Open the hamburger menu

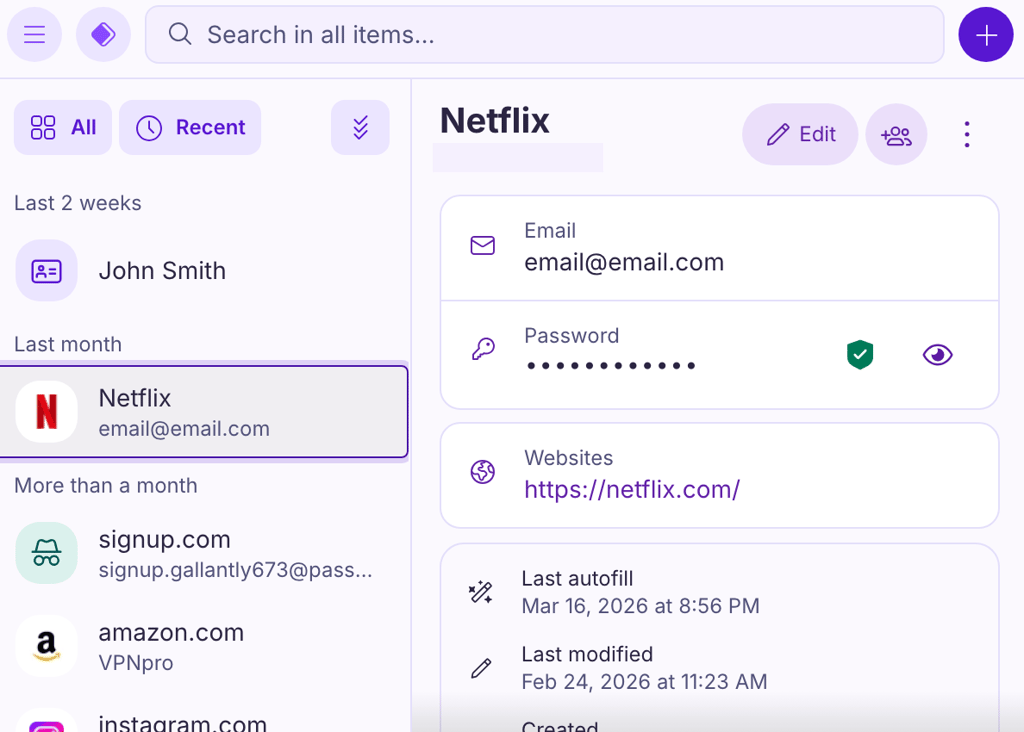point(35,35)
